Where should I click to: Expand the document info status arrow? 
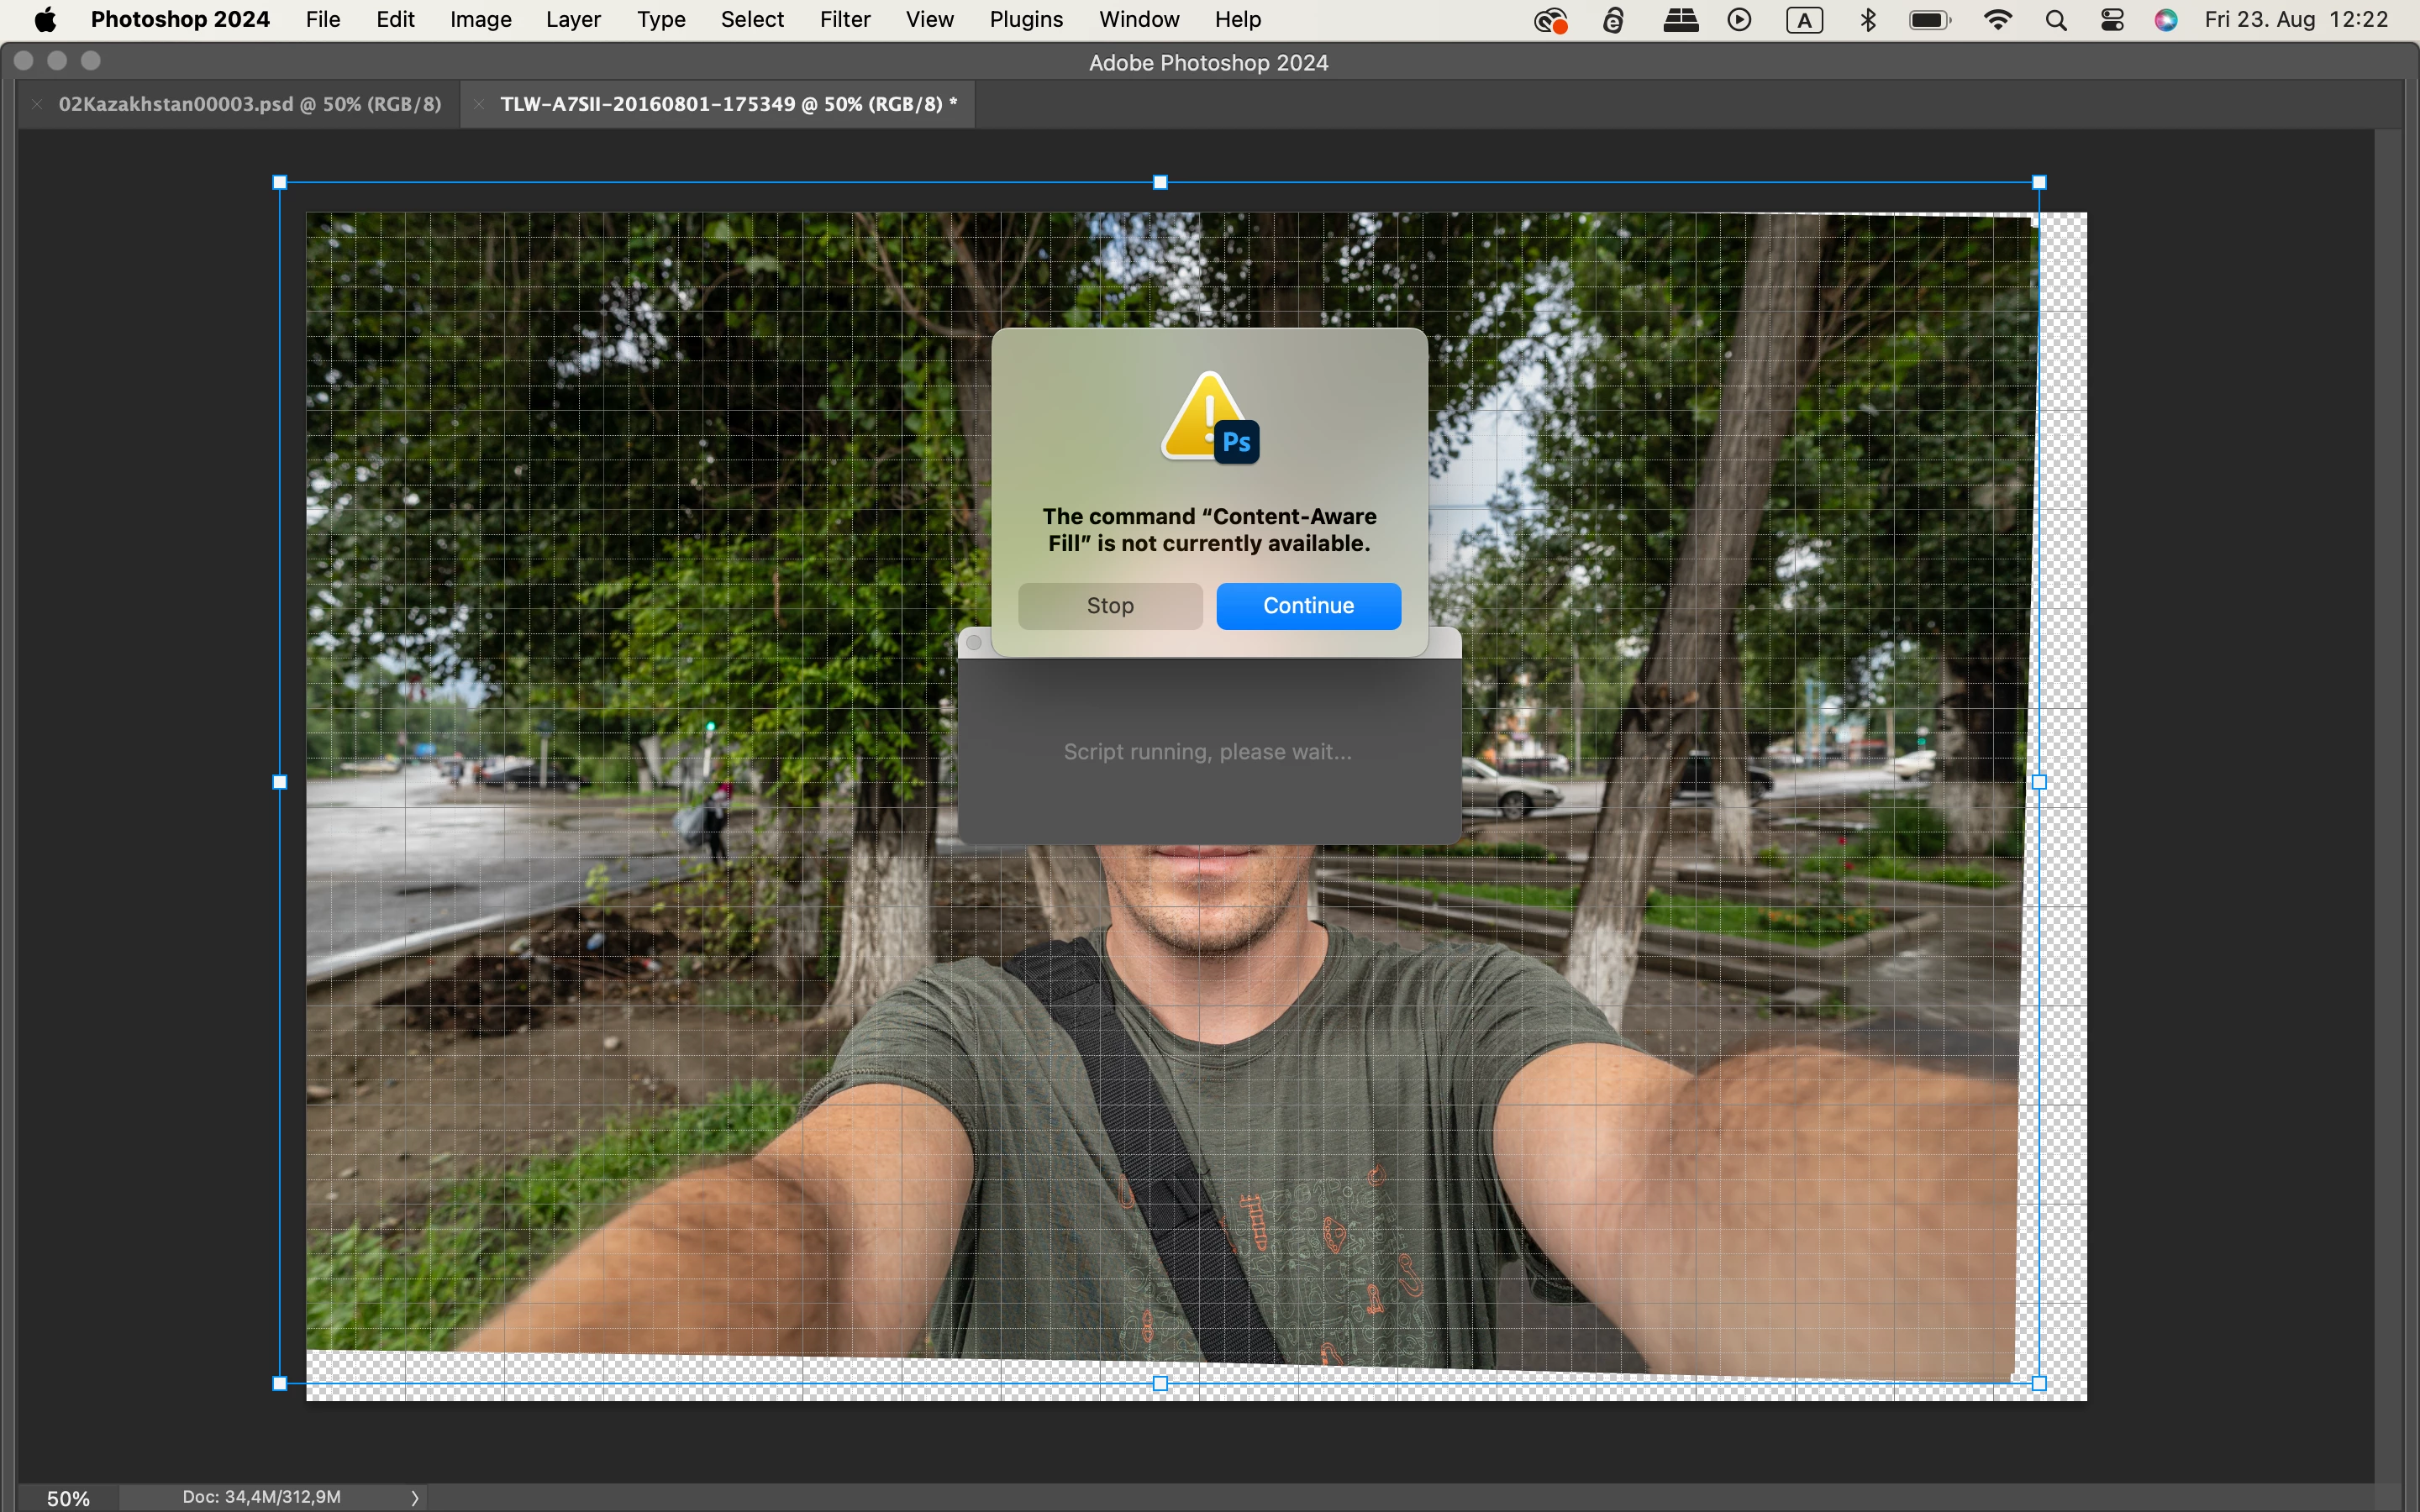pos(415,1497)
